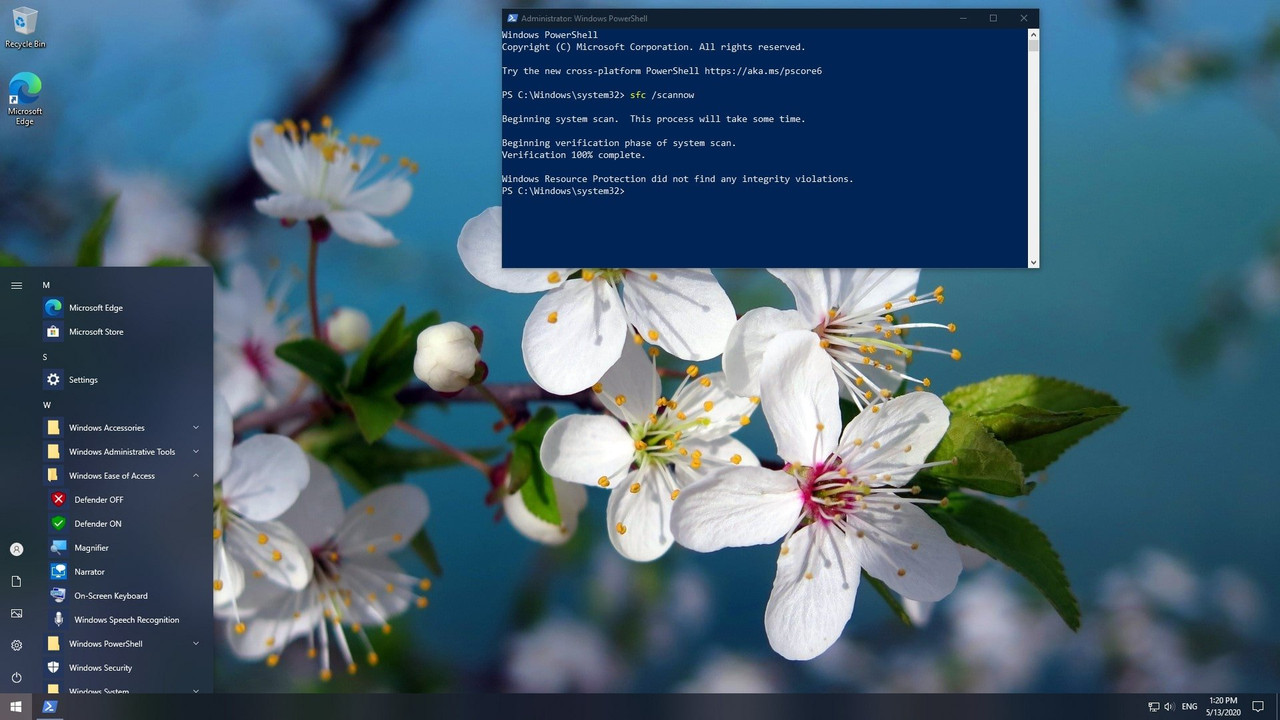1280x720 pixels.
Task: Open the Pictures folder from the sidebar
Action: point(15,613)
